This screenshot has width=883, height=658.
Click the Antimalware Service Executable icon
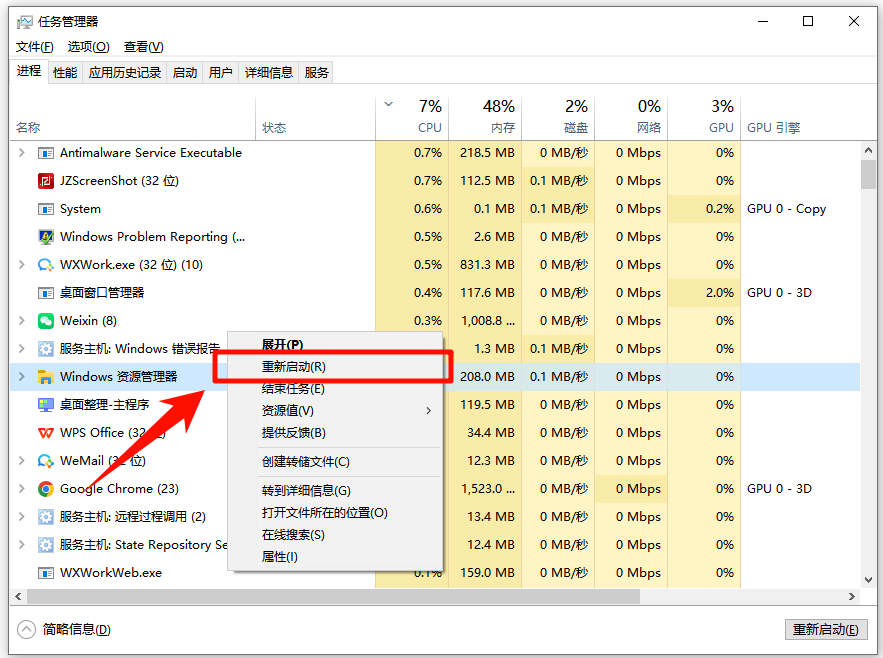click(45, 153)
